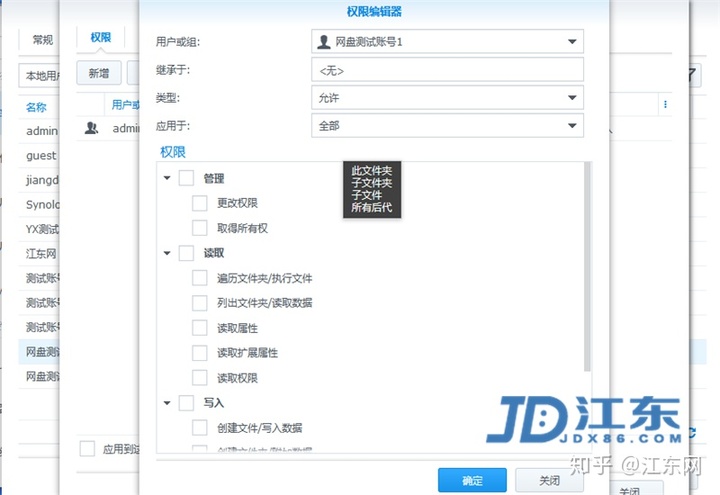
Task: Open the 应用于 dropdown showing 全部
Action: pos(447,125)
